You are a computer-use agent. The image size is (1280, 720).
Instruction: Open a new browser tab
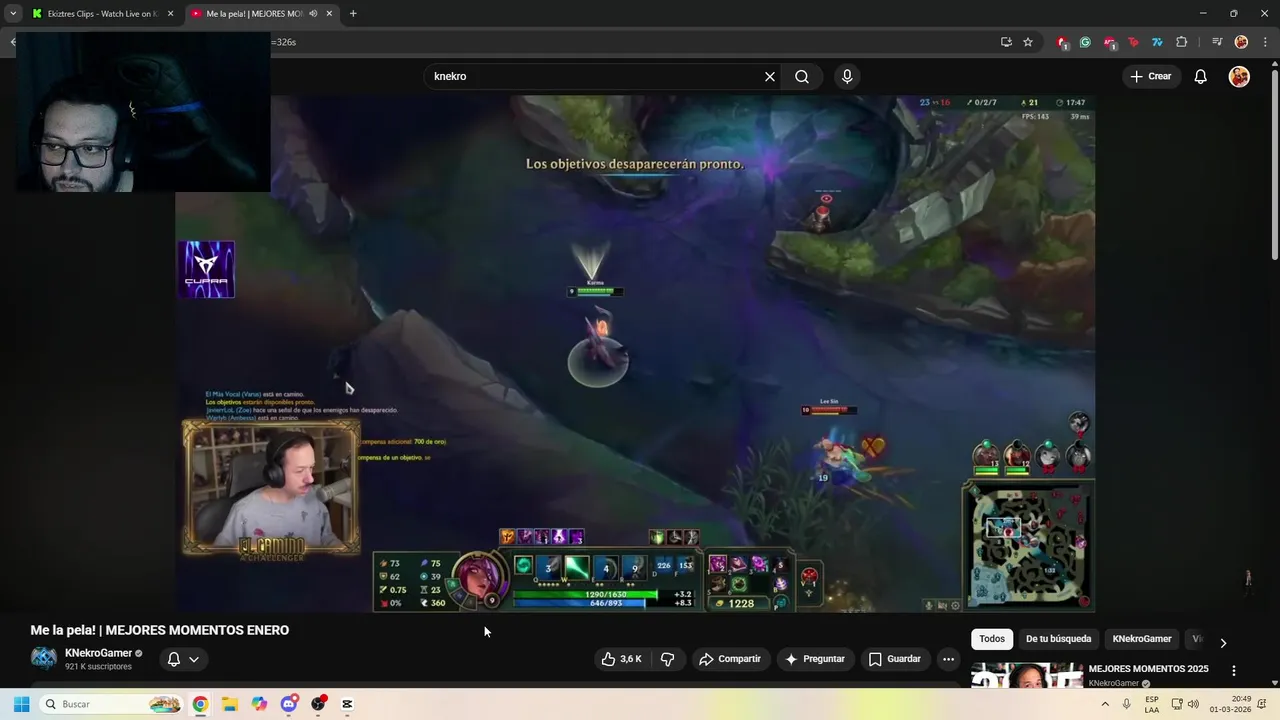353,14
